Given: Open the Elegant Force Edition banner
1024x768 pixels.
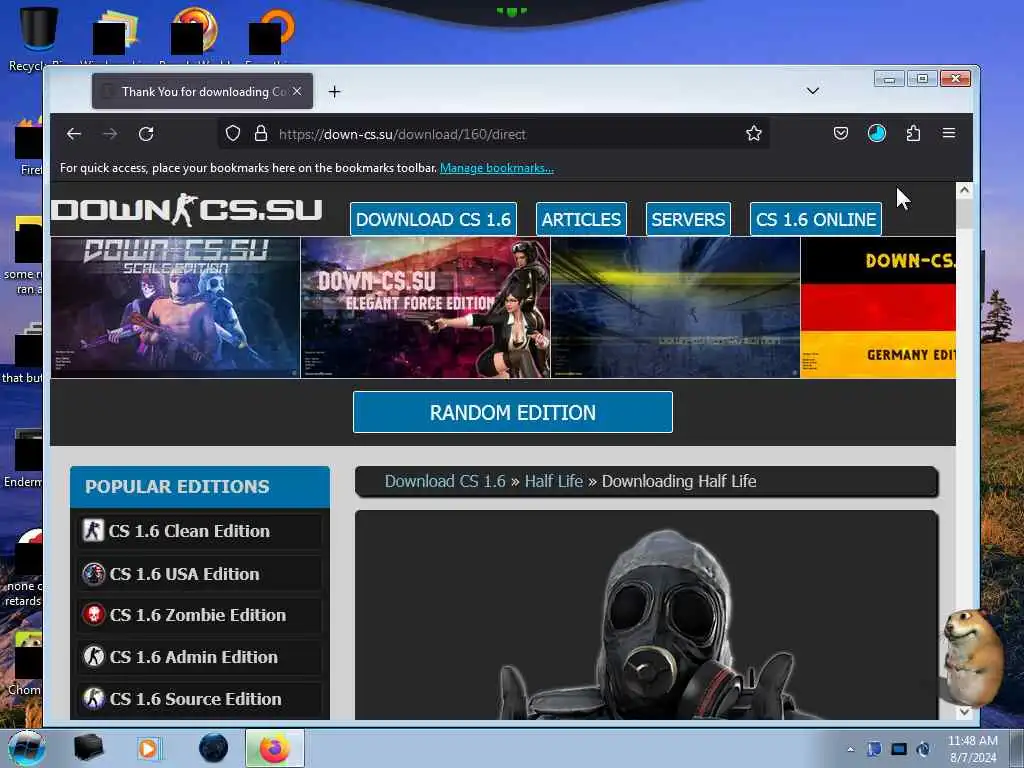Looking at the screenshot, I should pyautogui.click(x=425, y=308).
